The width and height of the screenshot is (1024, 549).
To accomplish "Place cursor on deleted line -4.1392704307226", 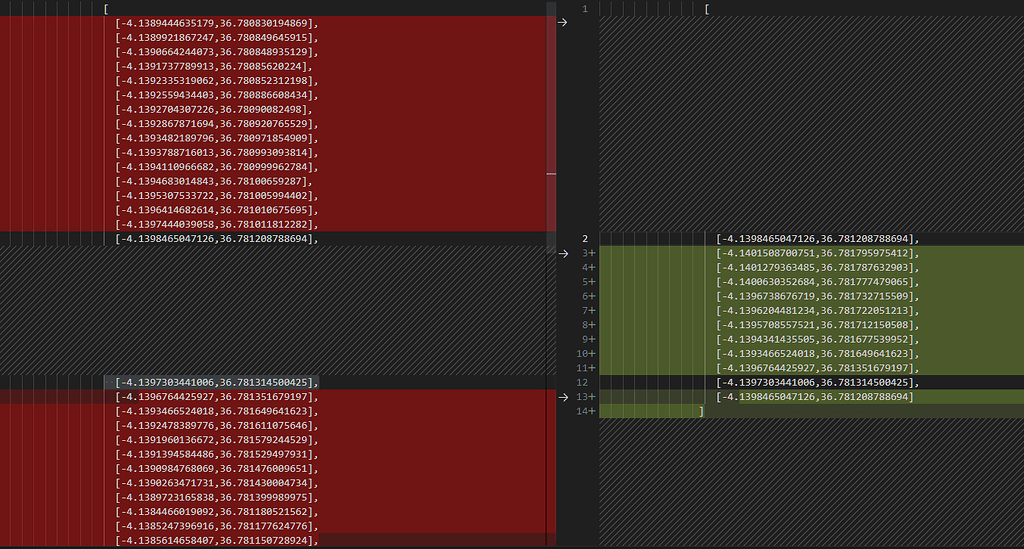I will [x=213, y=109].
